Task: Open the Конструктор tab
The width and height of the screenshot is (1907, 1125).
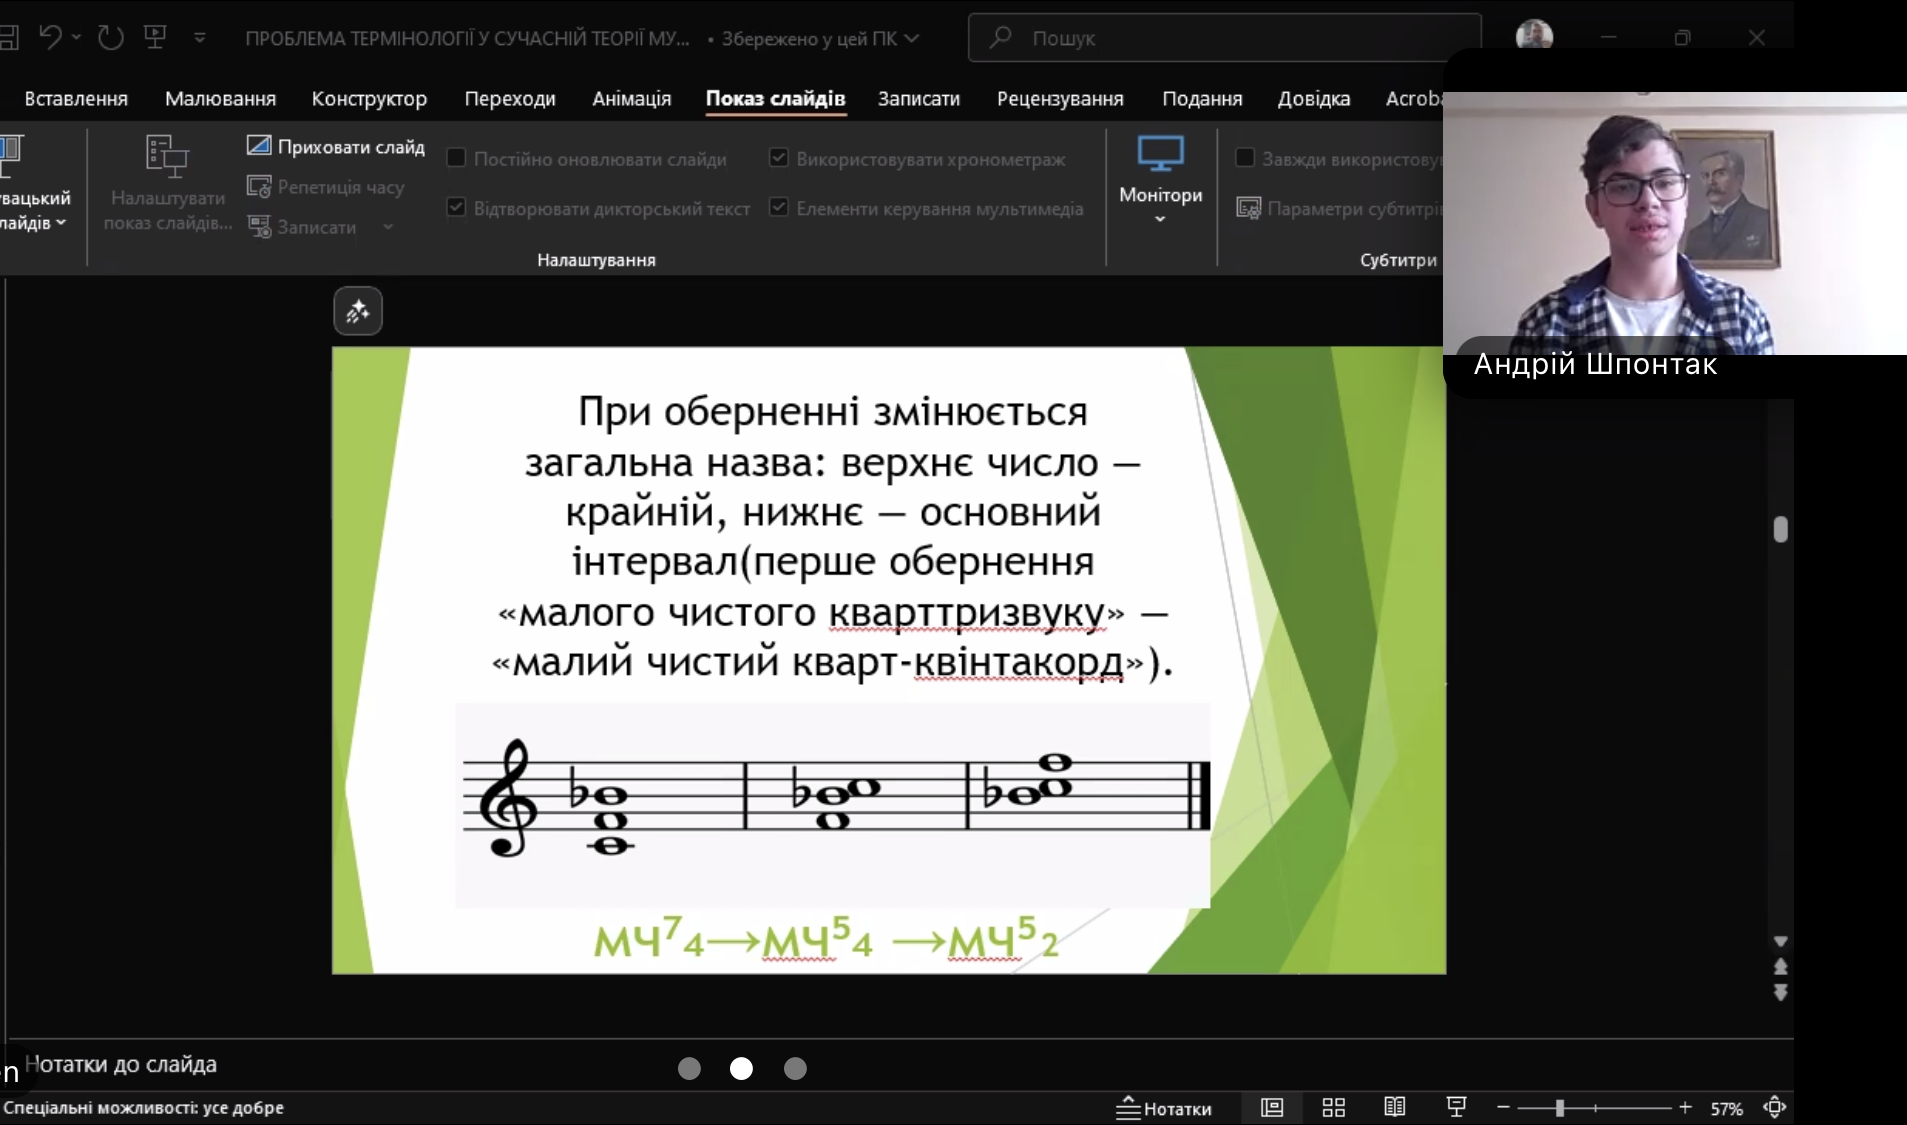Action: tap(369, 98)
